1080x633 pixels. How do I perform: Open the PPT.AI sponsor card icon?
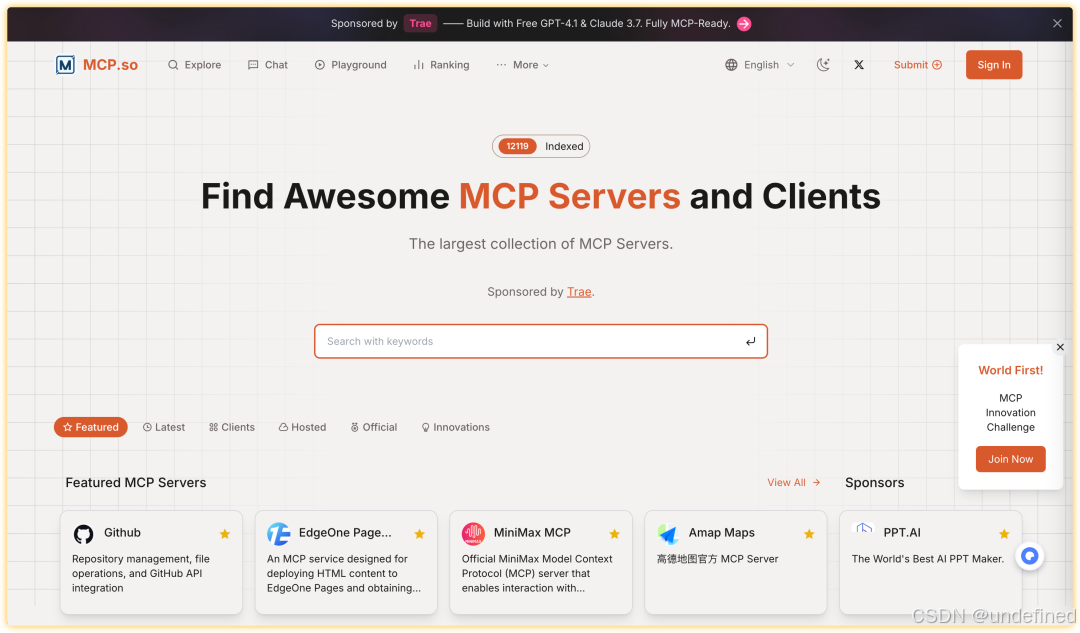coord(863,529)
